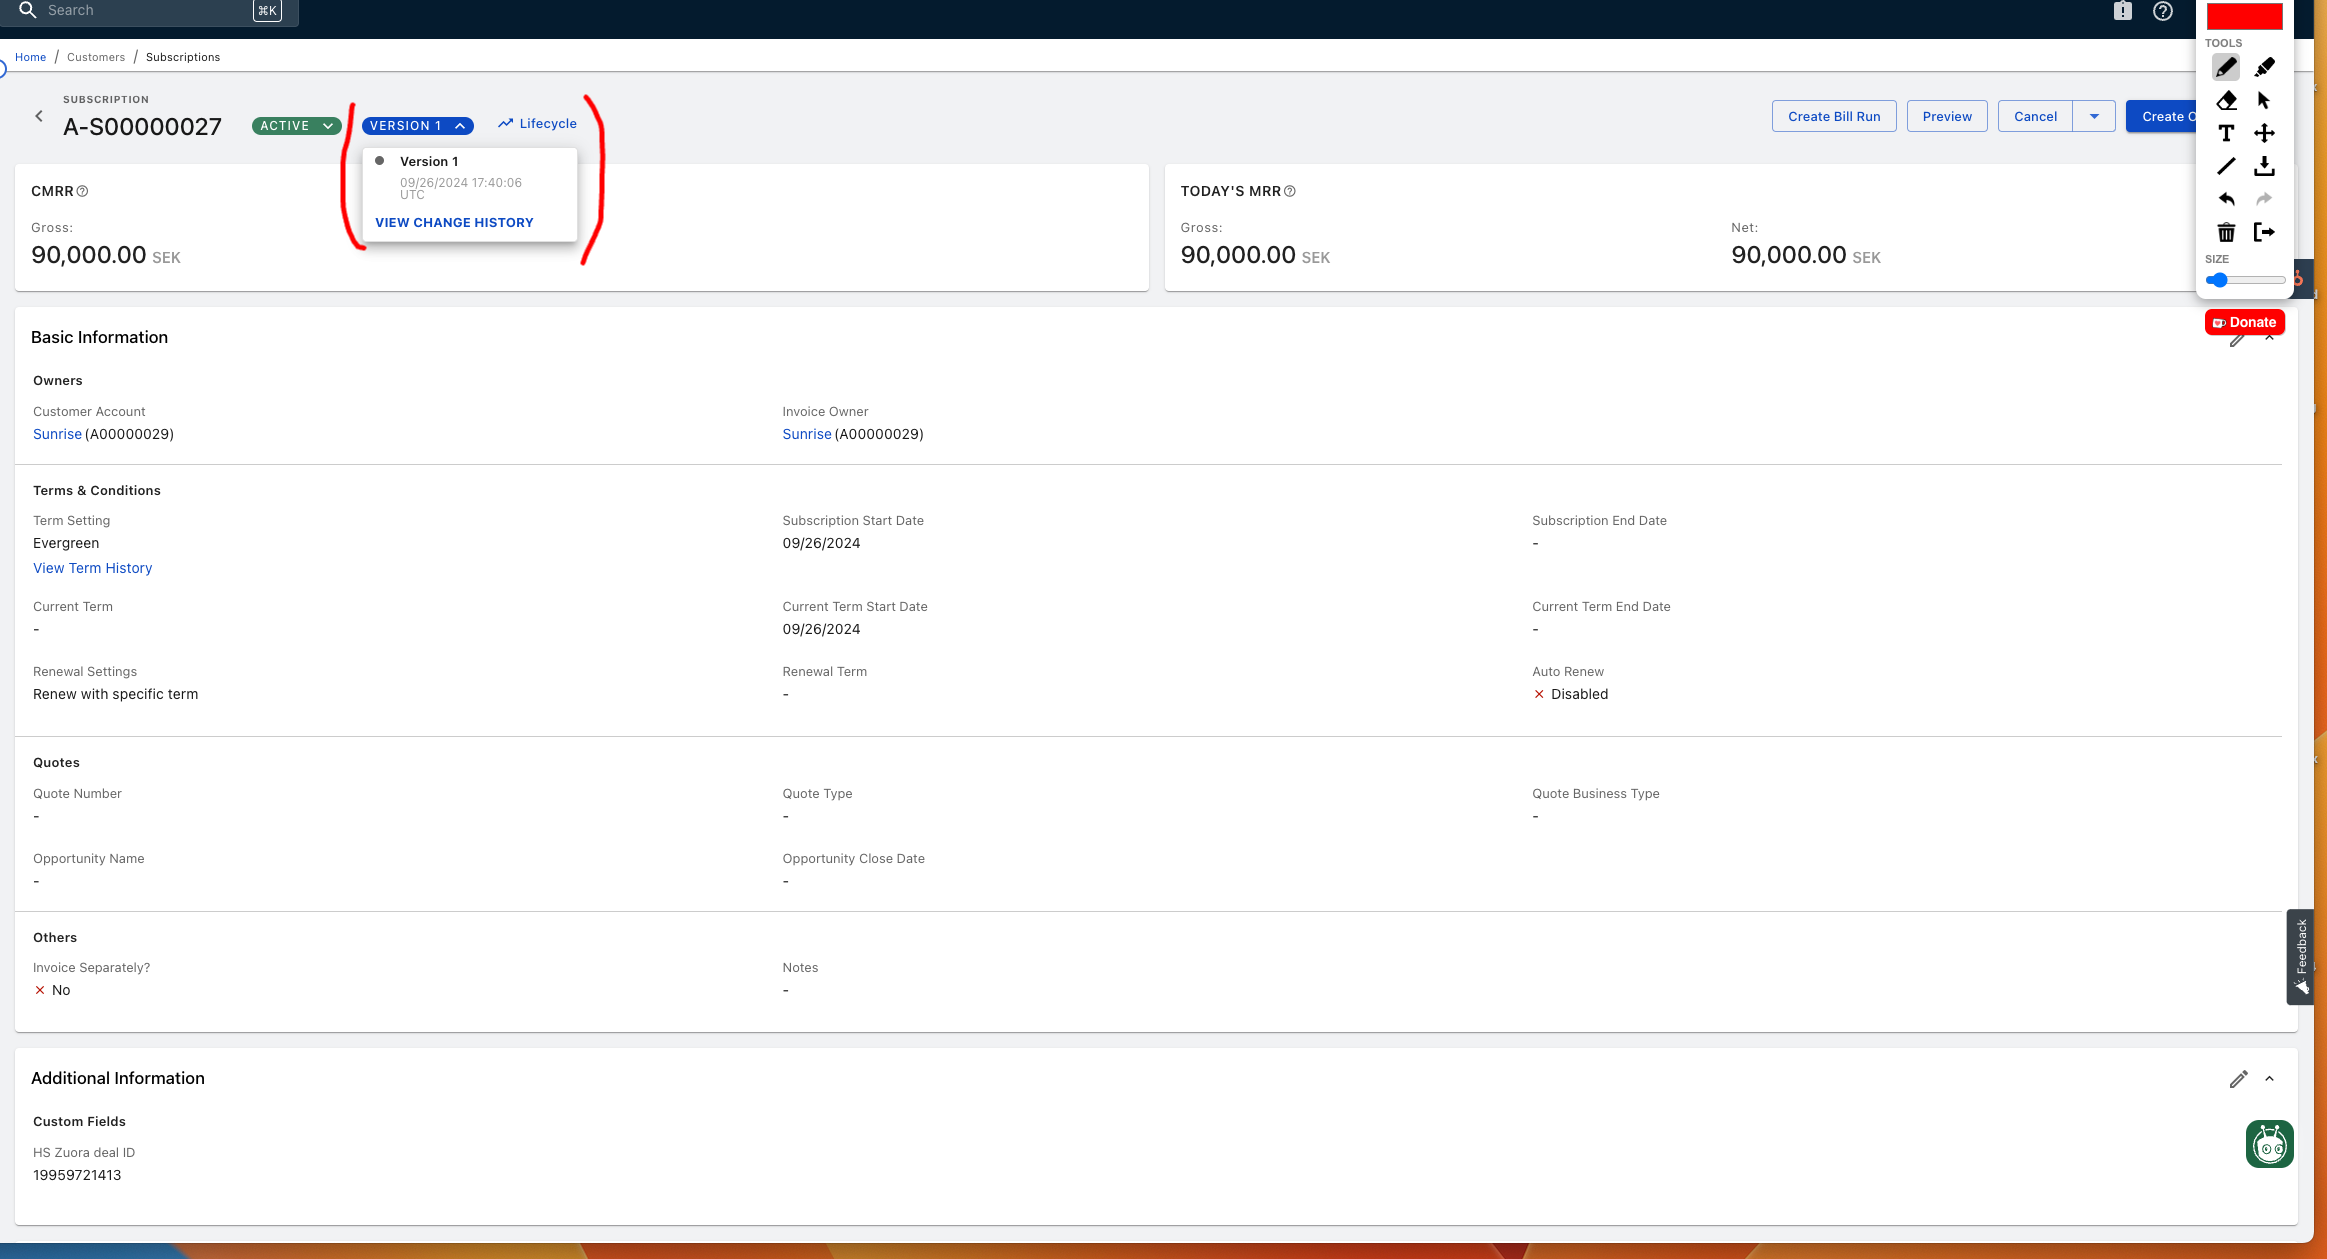Click the trash icon to clear drawings
Viewport: 2327px width, 1259px height.
point(2226,232)
